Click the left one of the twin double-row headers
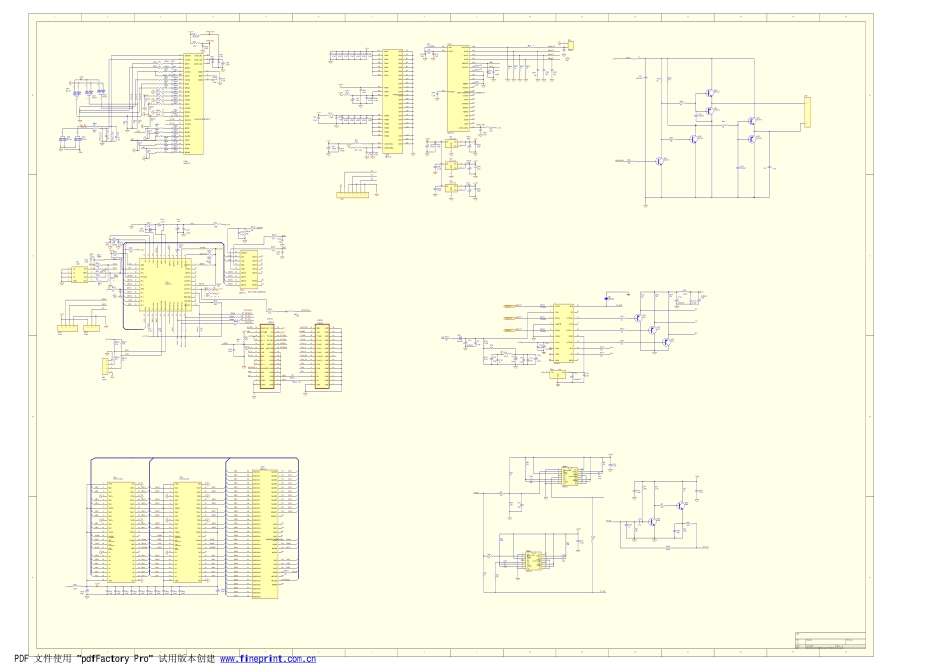This screenshot has height=672, width=950. (x=267, y=356)
